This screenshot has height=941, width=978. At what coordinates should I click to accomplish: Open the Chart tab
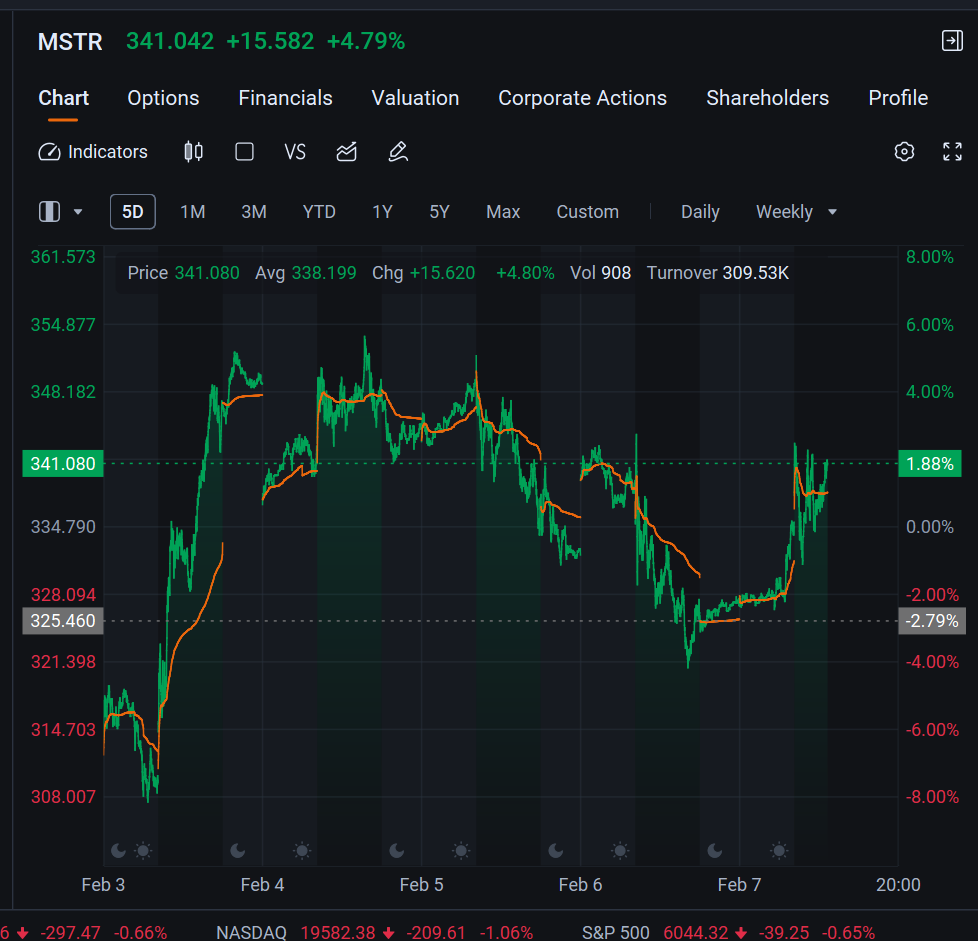(63, 98)
